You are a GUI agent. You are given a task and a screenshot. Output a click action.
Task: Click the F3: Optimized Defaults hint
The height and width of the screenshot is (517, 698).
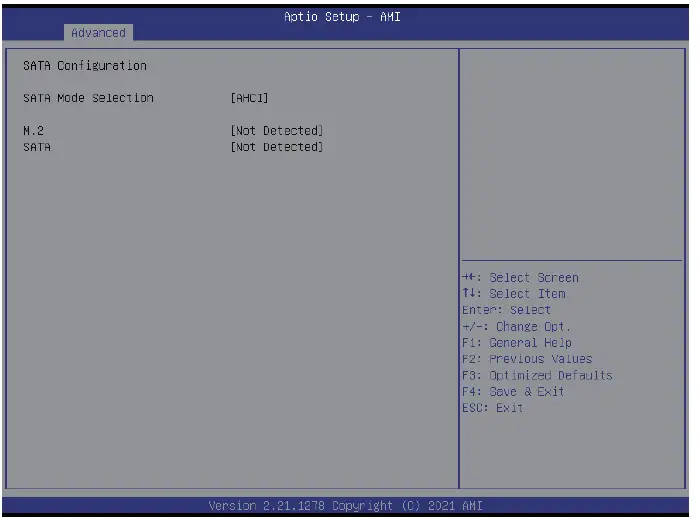click(537, 375)
